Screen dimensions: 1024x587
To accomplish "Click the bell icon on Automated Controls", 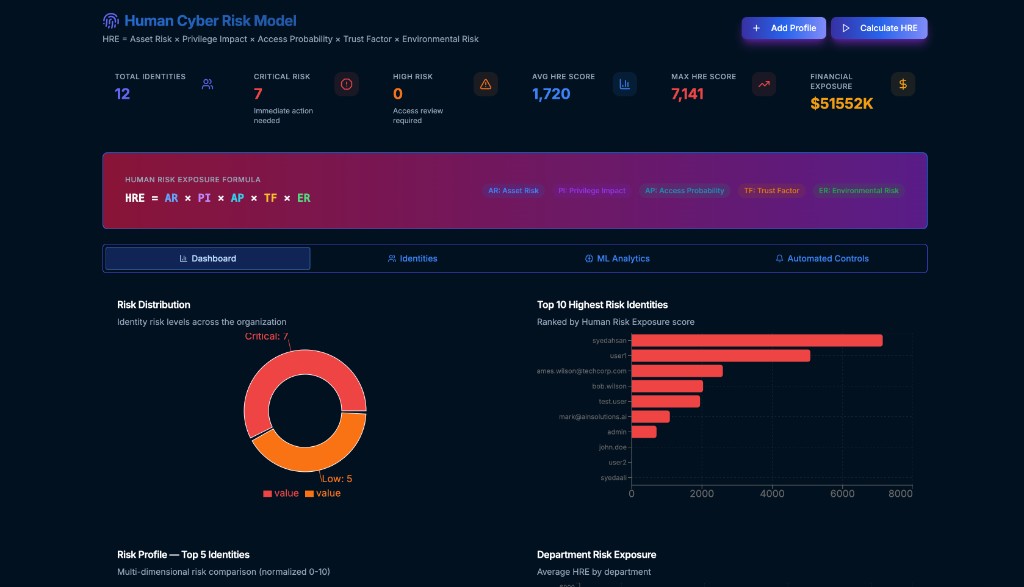I will 779,259.
